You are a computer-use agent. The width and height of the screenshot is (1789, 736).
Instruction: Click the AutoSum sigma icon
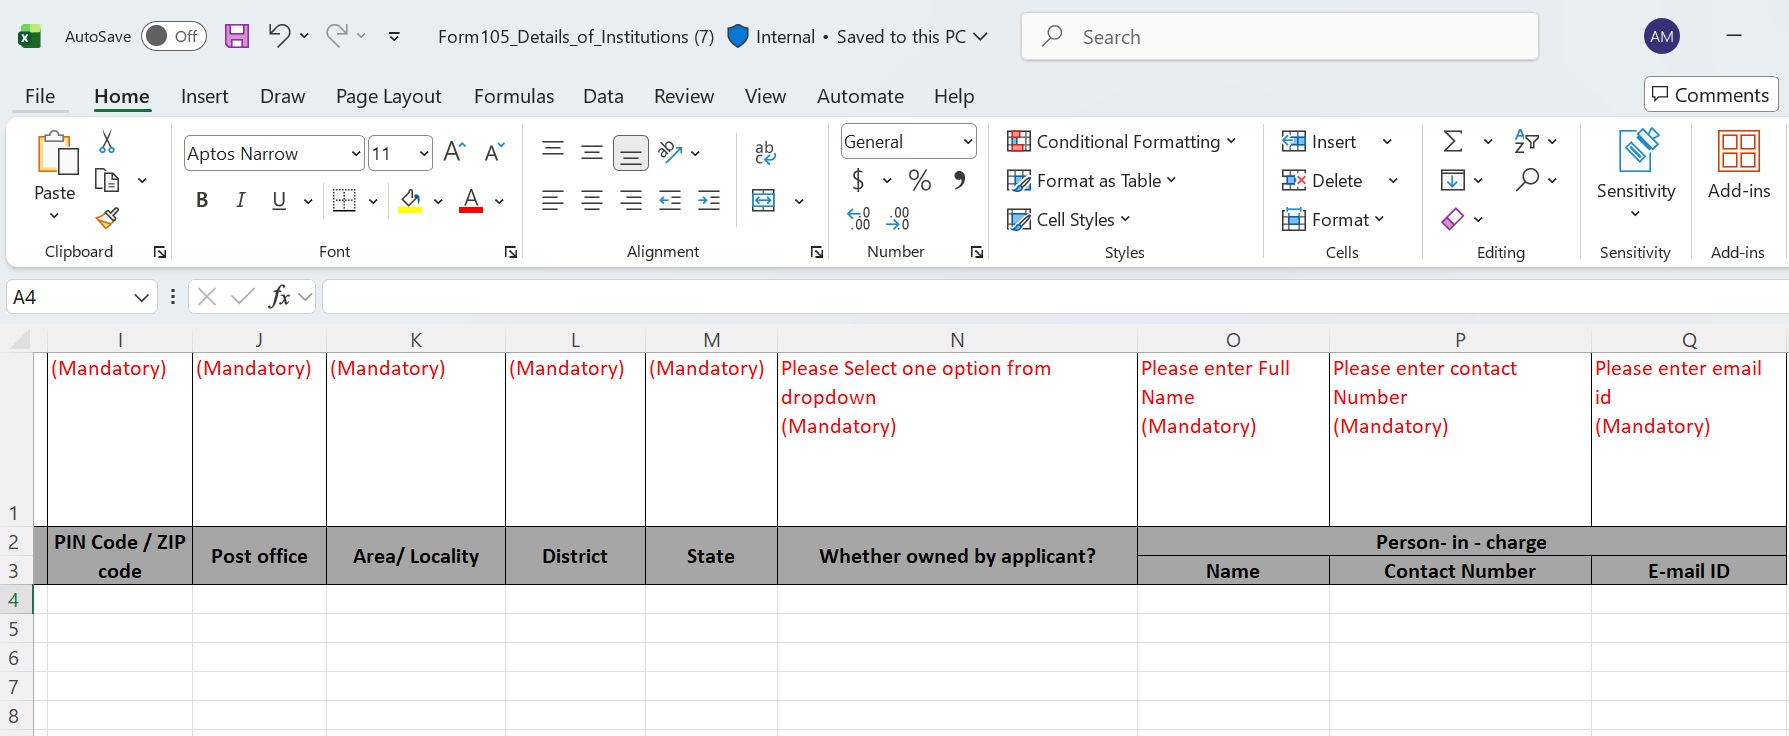tap(1453, 141)
